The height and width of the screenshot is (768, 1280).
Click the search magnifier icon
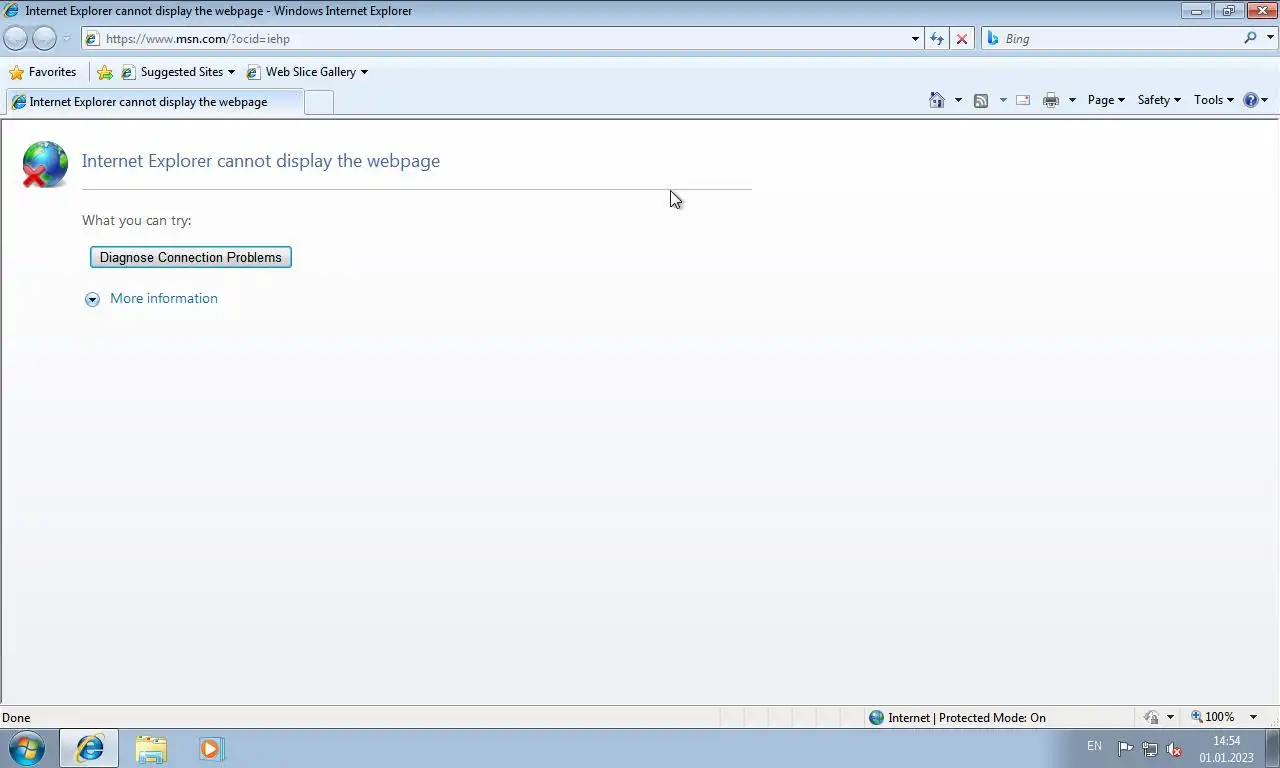click(x=1250, y=38)
